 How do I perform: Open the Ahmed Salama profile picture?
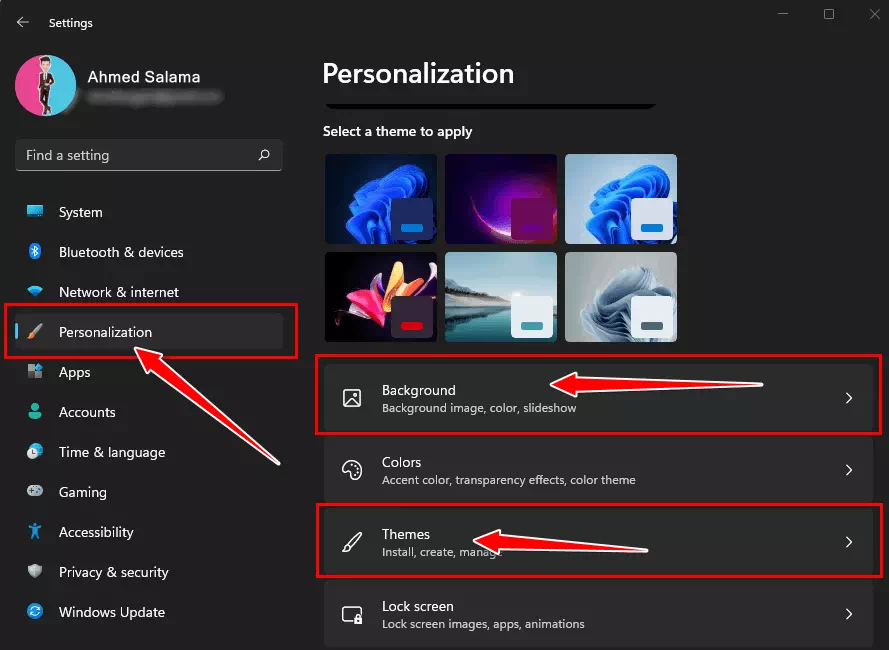45,86
